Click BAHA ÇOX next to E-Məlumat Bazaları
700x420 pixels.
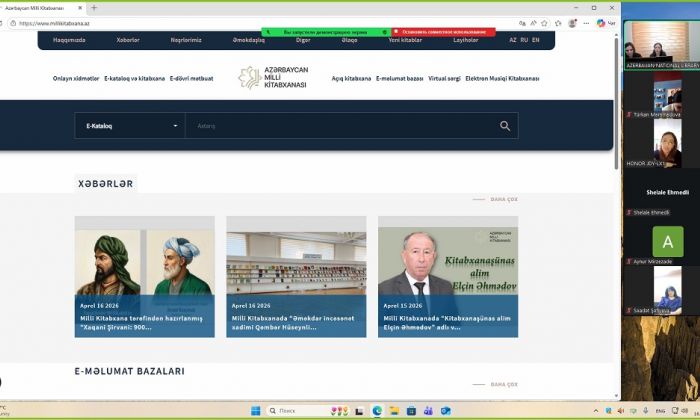click(x=504, y=384)
